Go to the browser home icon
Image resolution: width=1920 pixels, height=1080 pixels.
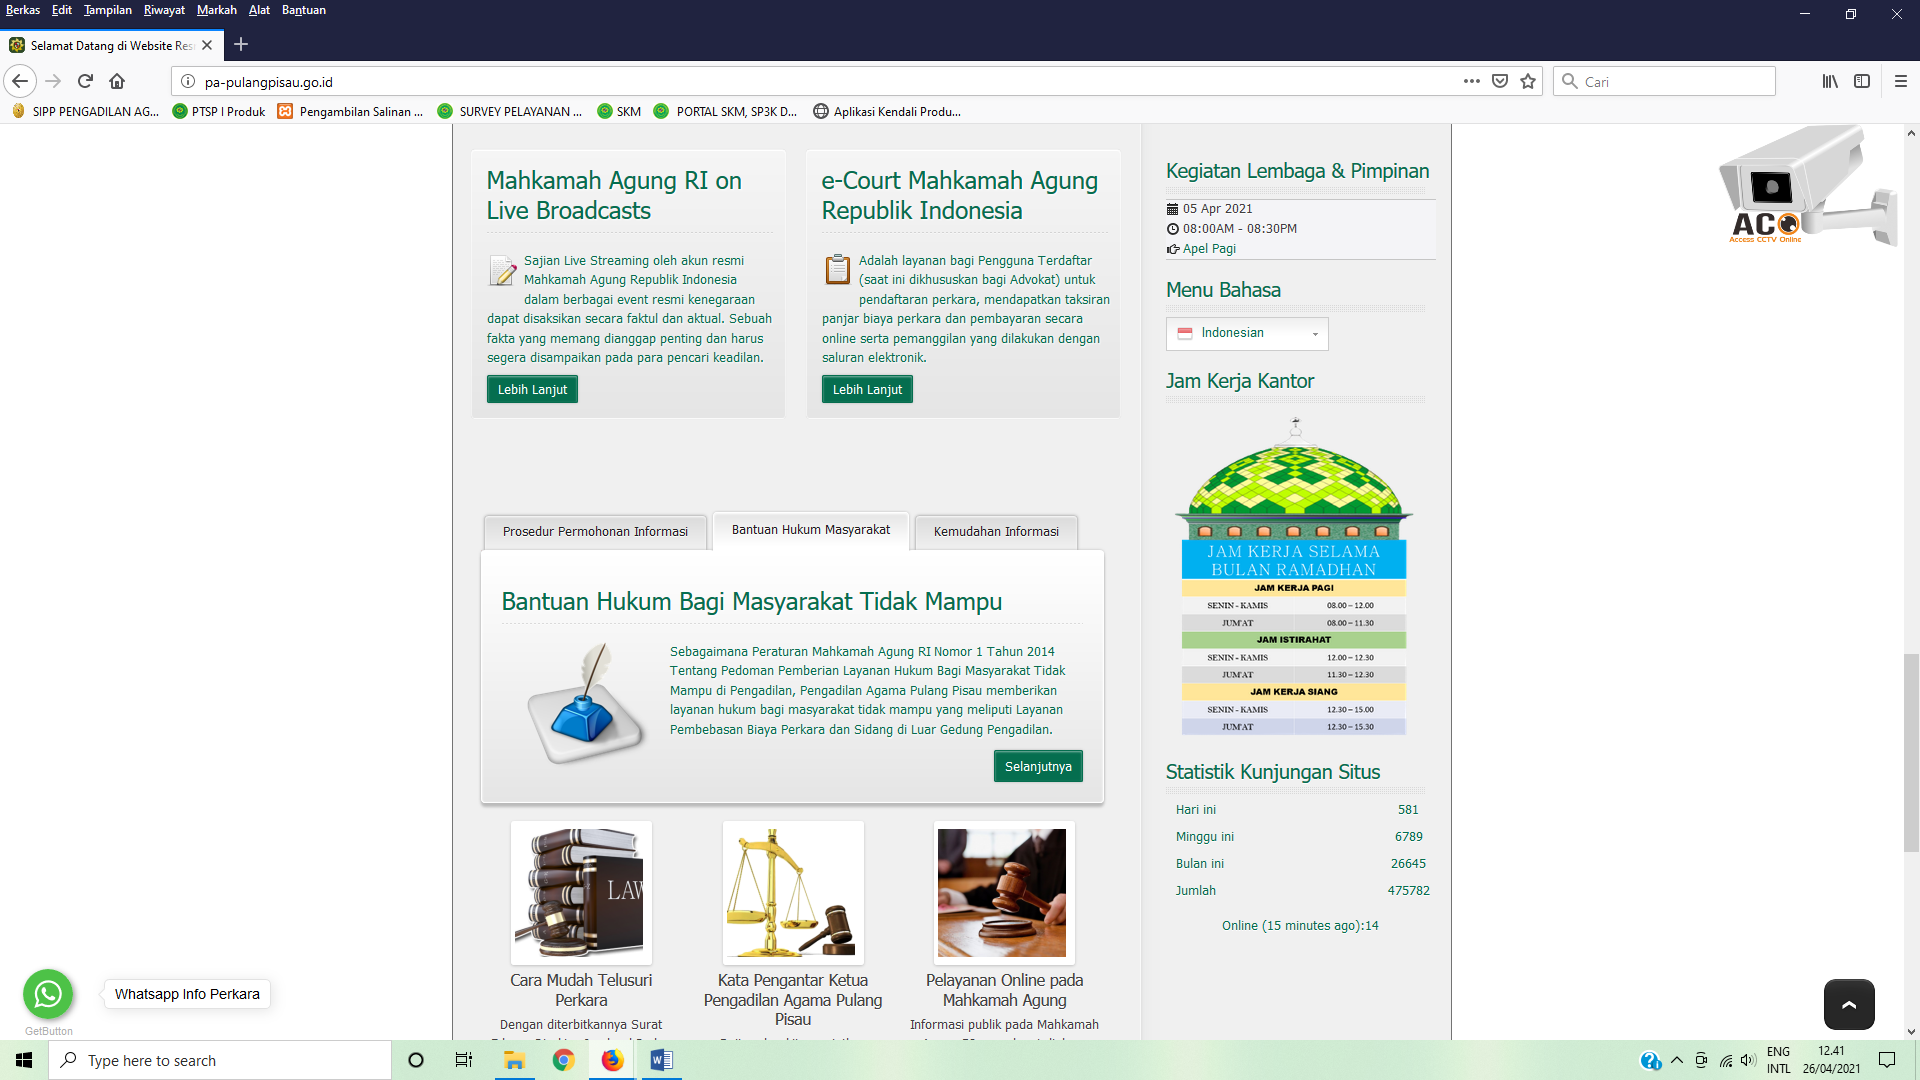point(117,81)
